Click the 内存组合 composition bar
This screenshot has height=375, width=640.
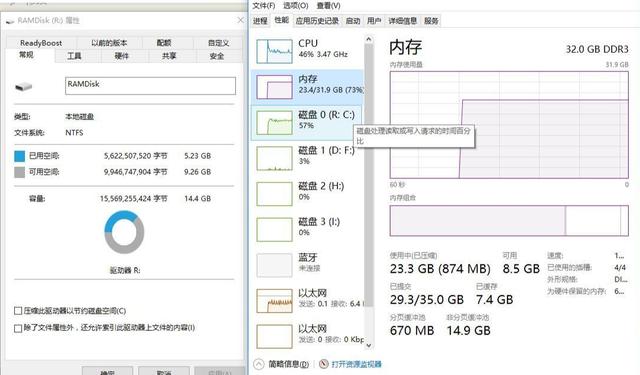click(x=509, y=221)
